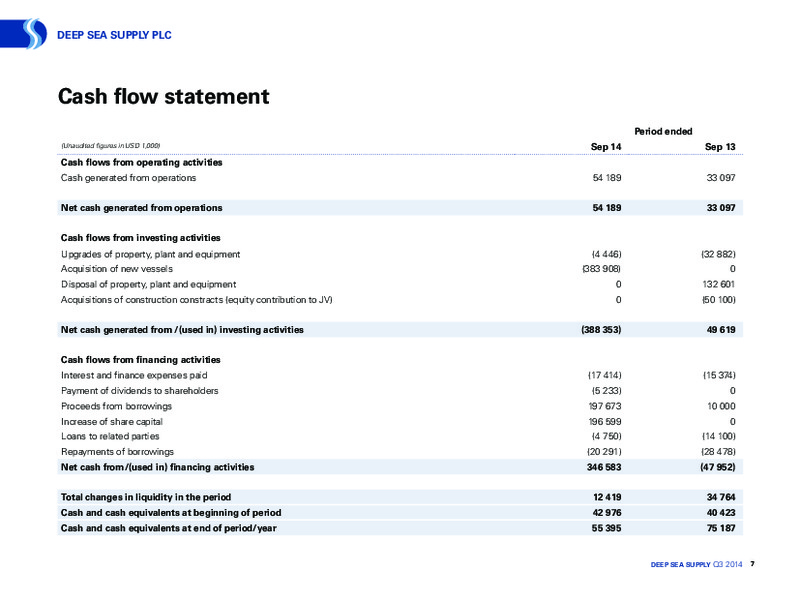Click value (4 446) for upgrades
Viewport: 800px width, 600px height.
tap(607, 254)
